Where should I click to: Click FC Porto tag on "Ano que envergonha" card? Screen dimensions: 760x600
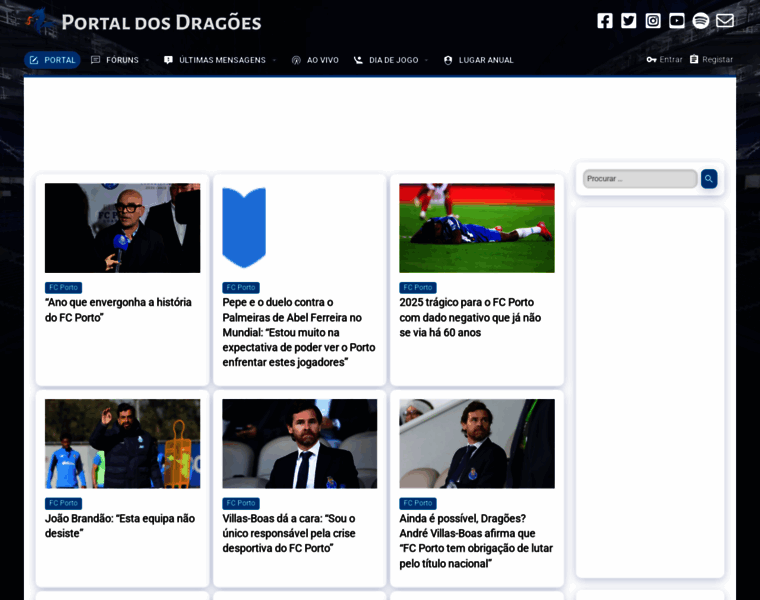pyautogui.click(x=63, y=287)
